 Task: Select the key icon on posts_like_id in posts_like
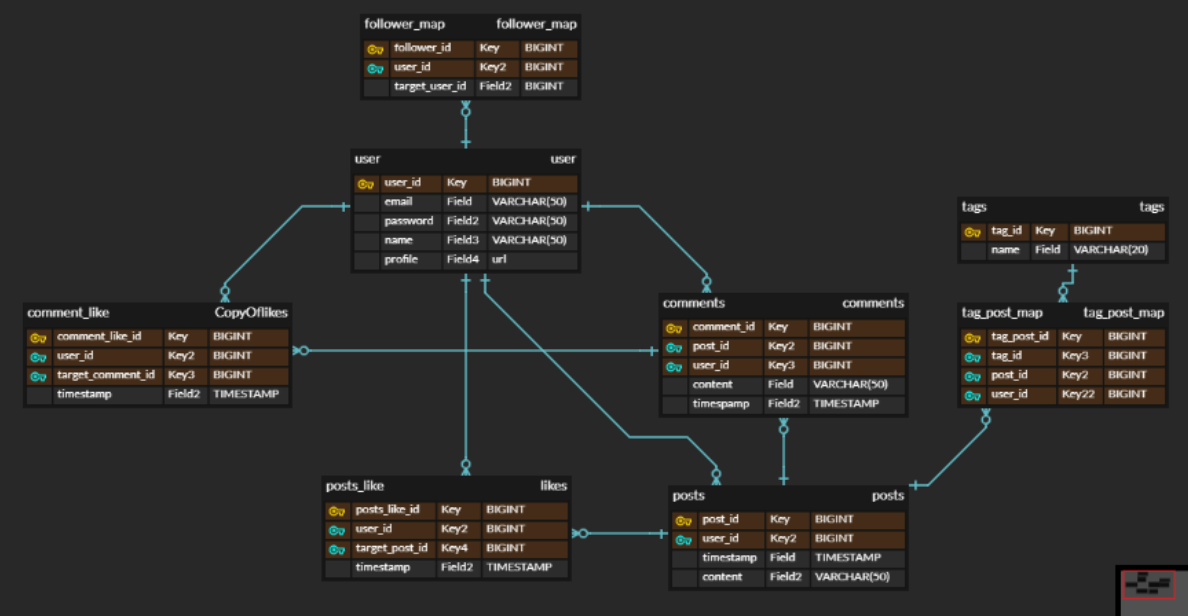coord(337,509)
